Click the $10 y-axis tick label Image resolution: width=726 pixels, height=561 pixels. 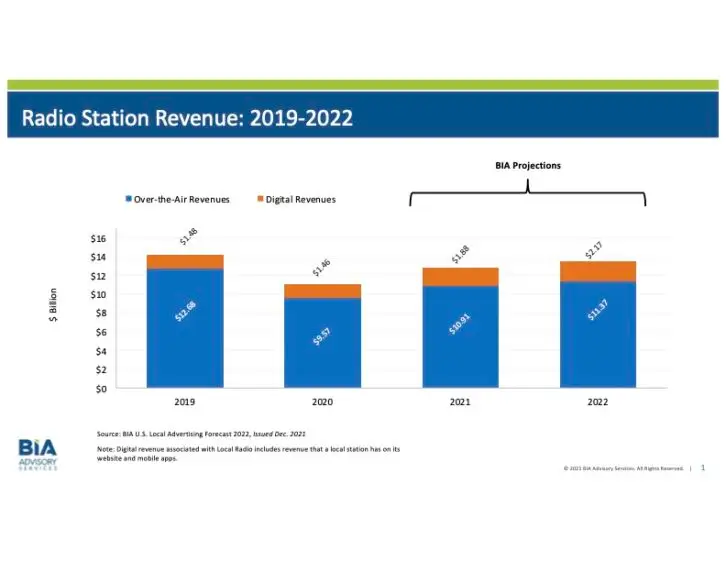98,295
